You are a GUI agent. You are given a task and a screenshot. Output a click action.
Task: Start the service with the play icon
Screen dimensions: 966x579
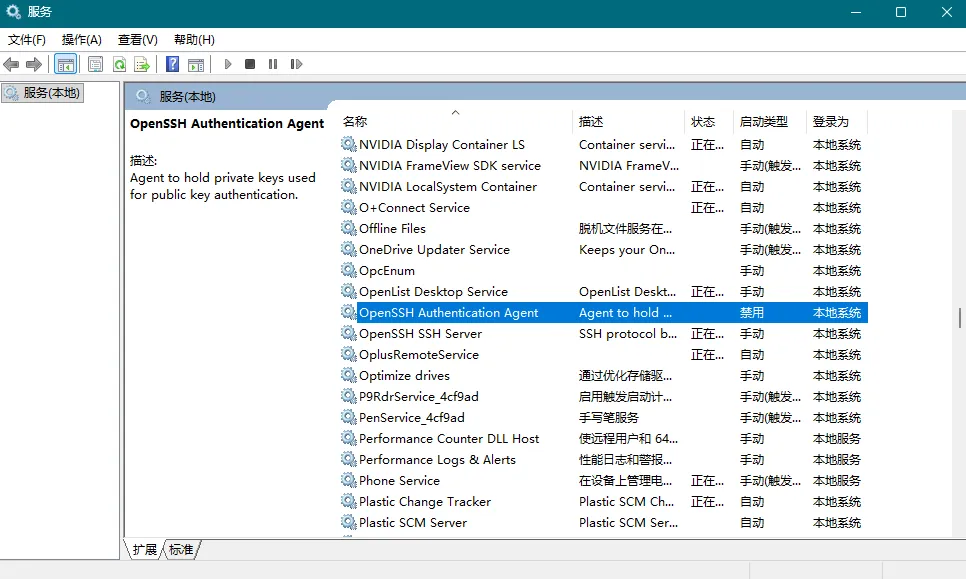pos(228,65)
